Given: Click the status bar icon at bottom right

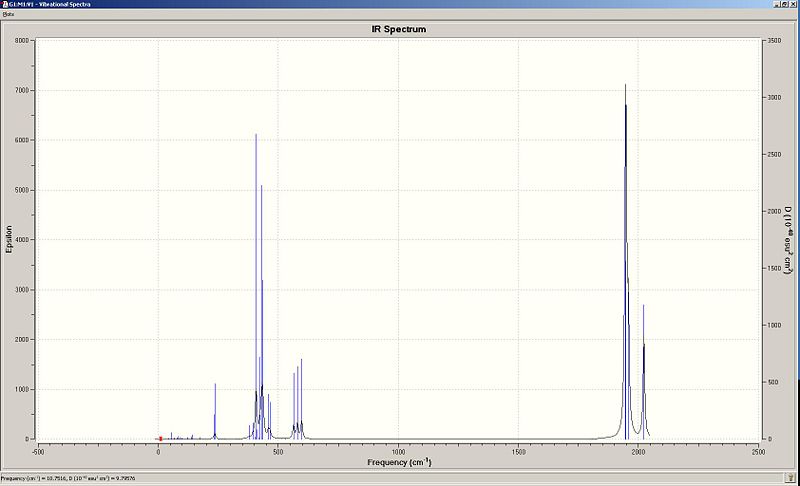Looking at the screenshot, I should 790,478.
